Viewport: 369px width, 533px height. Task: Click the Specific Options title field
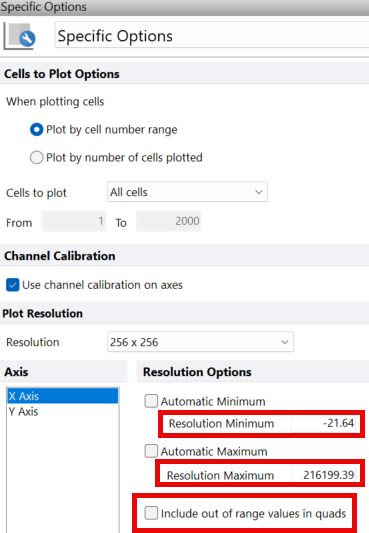[x=212, y=35]
